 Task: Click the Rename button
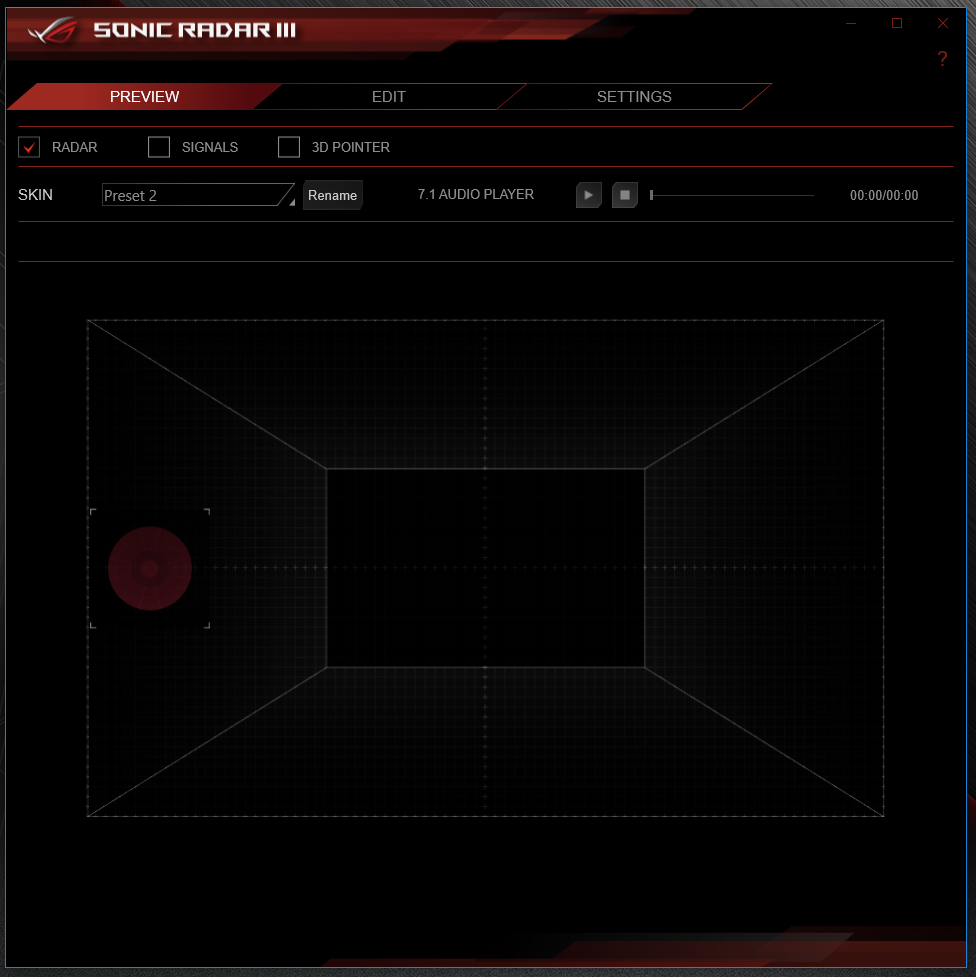point(332,195)
